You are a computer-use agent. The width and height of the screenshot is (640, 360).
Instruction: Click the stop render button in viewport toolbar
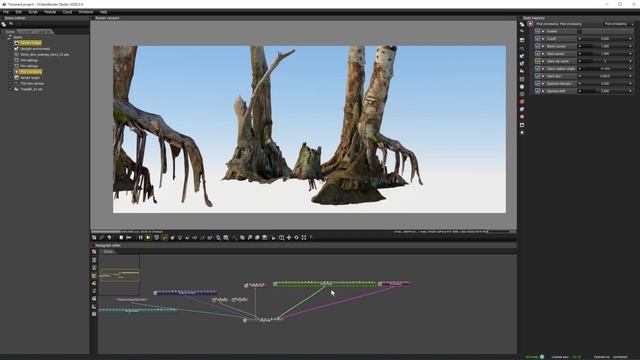[121, 238]
